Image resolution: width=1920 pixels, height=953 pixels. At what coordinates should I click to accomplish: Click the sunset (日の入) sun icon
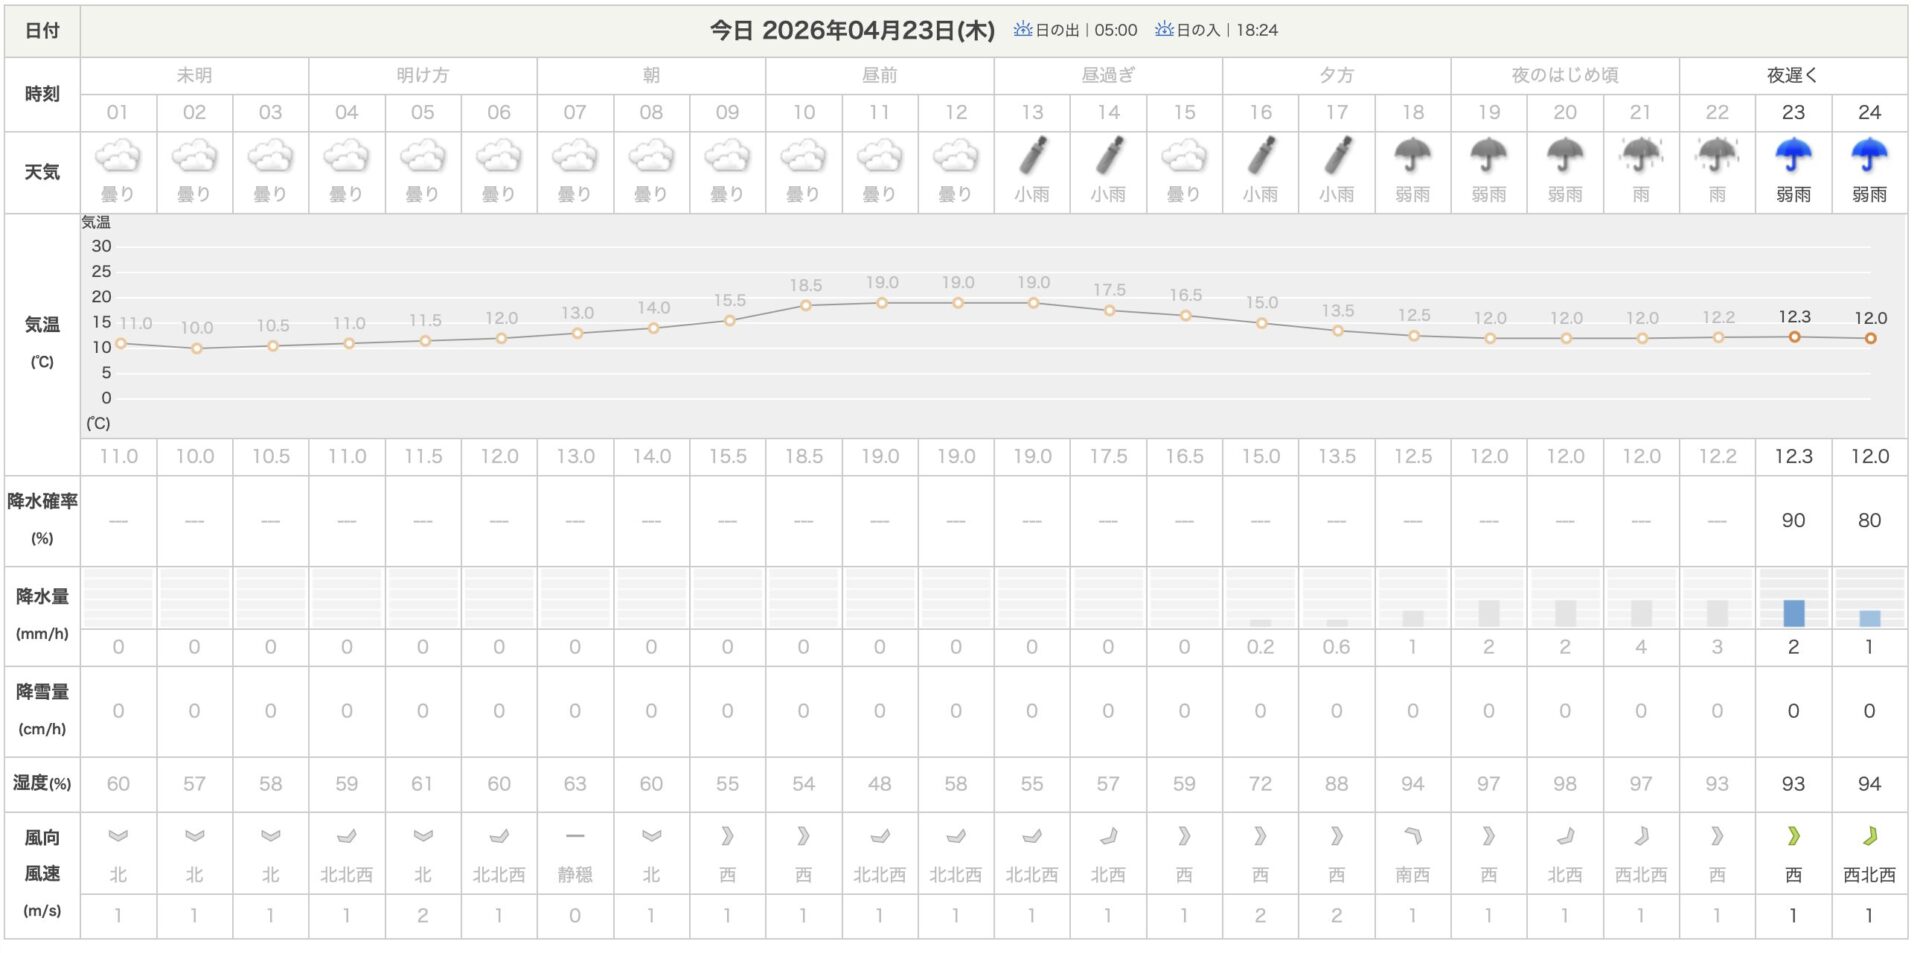(x=1165, y=30)
